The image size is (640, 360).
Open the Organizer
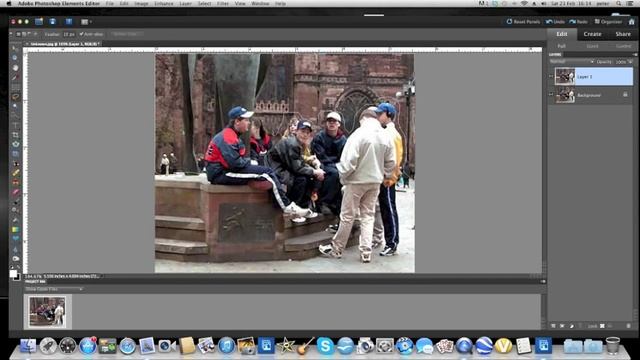click(608, 22)
